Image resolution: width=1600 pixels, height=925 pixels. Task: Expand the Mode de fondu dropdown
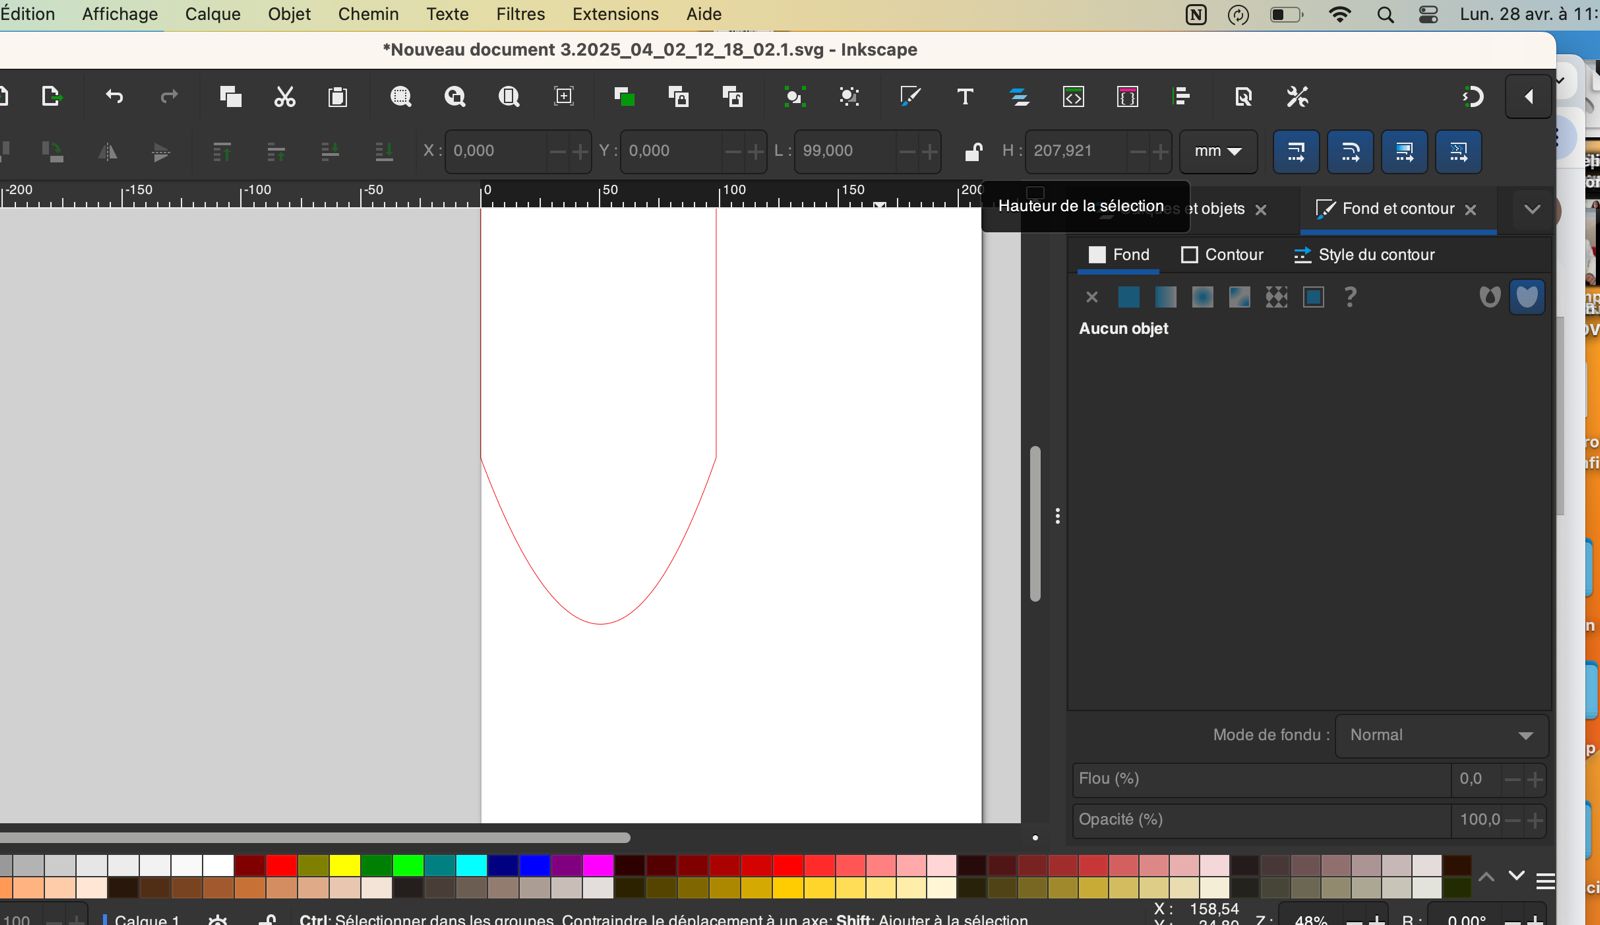1441,735
